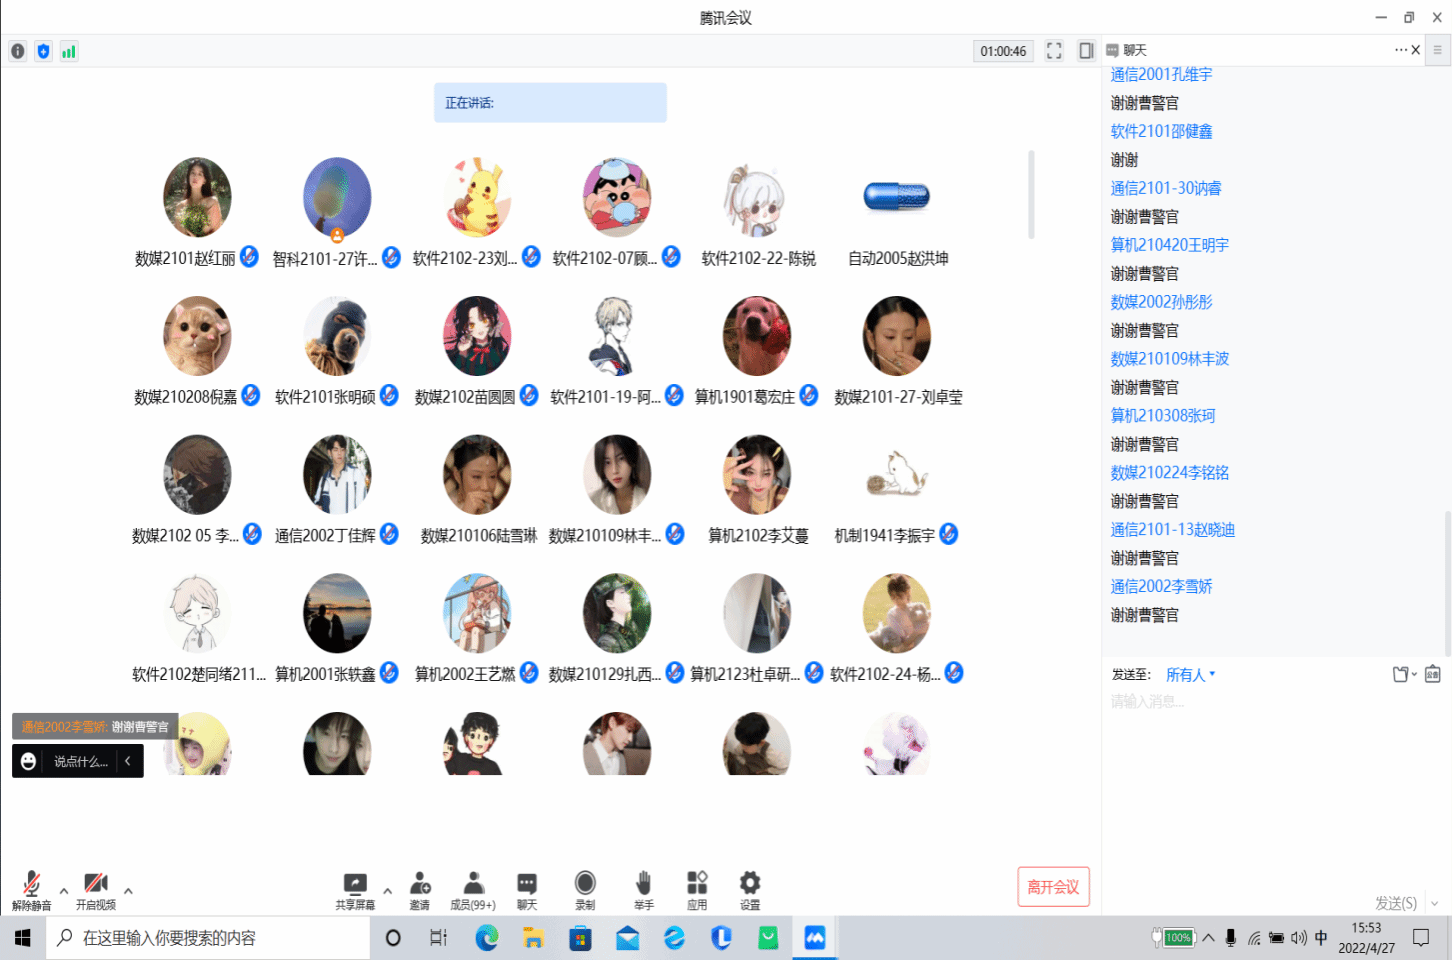Click the Windows taskbar search box
This screenshot has width=1452, height=960.
pos(208,938)
